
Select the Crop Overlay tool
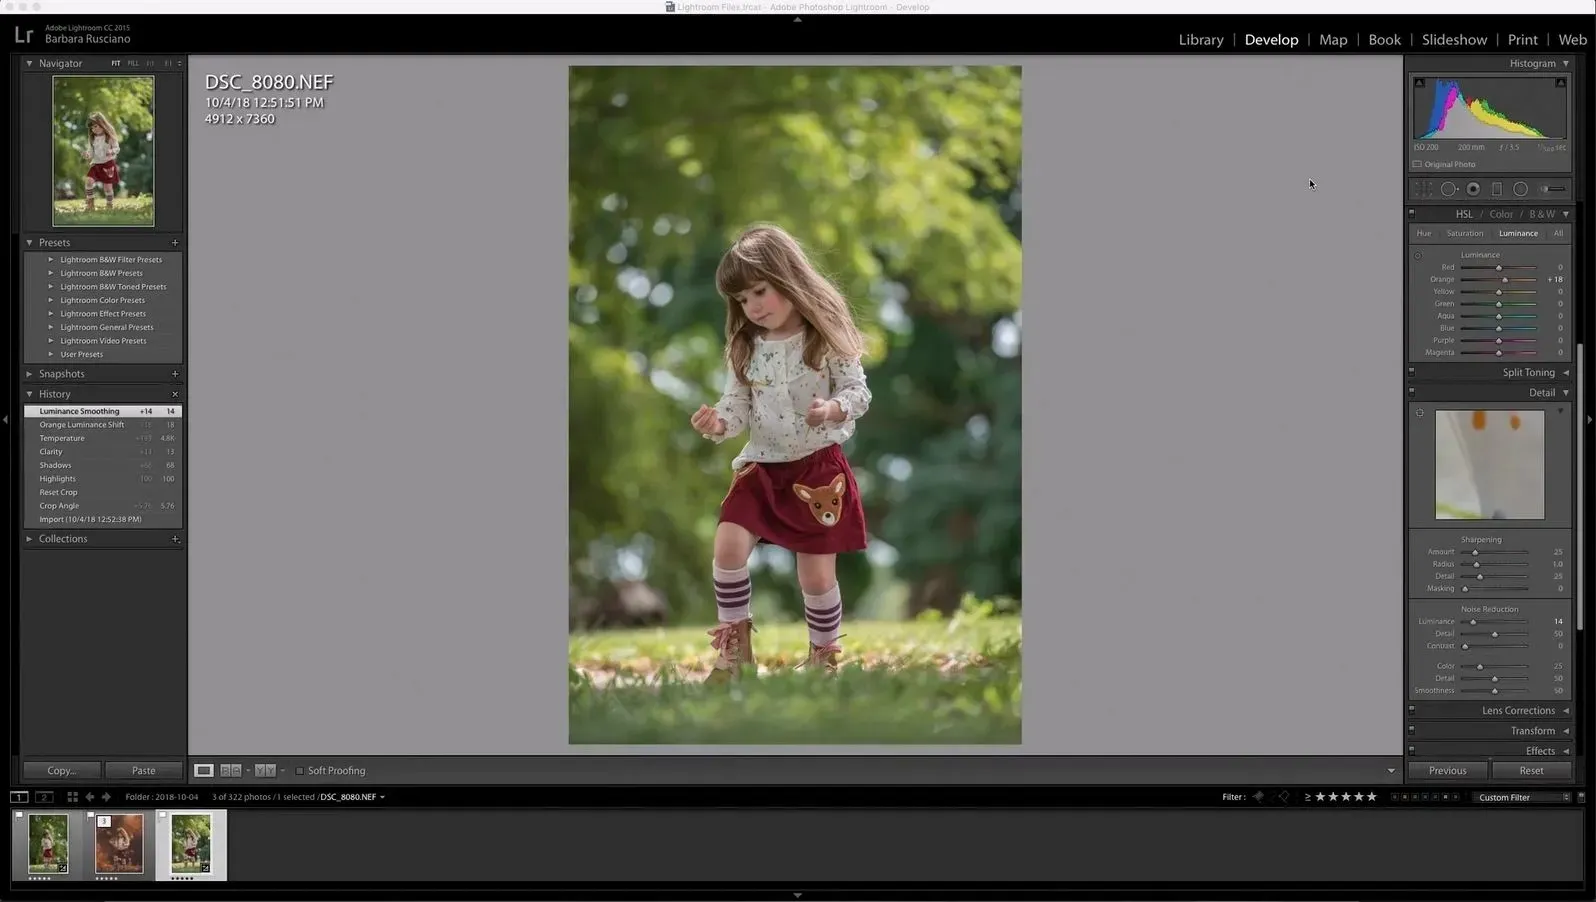pos(1423,189)
